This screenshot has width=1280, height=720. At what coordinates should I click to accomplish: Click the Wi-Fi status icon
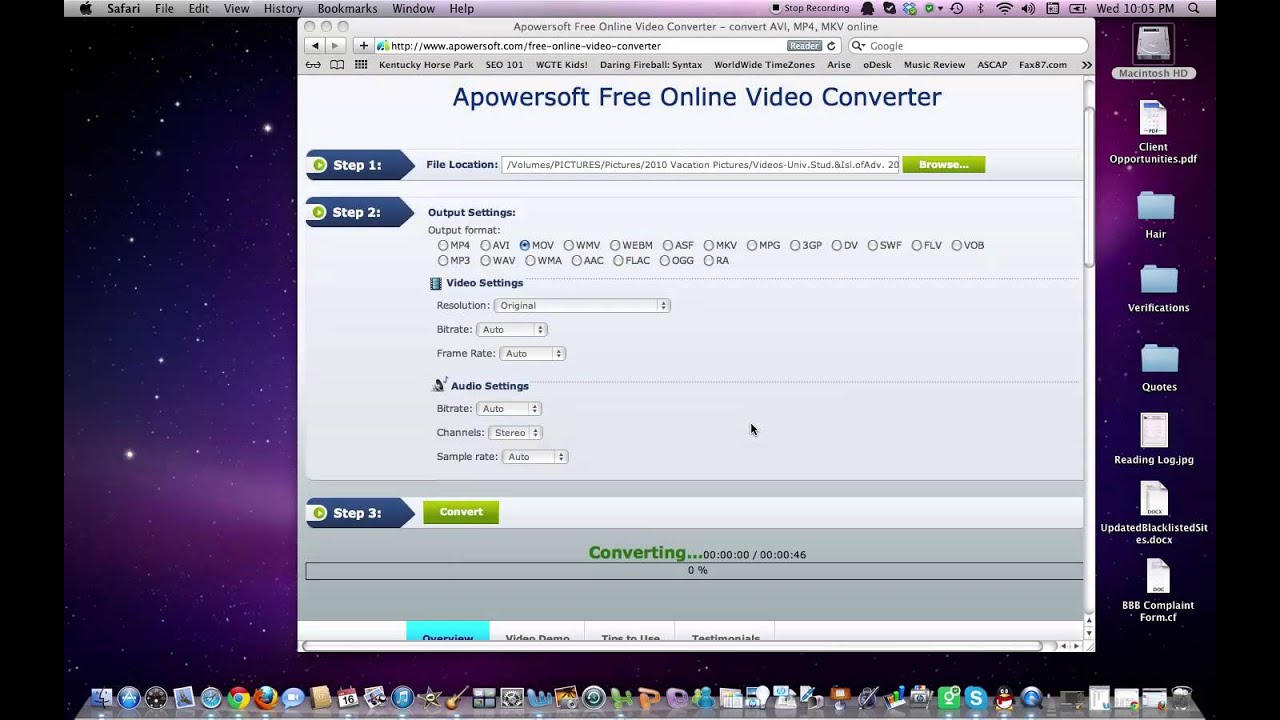click(x=1004, y=8)
